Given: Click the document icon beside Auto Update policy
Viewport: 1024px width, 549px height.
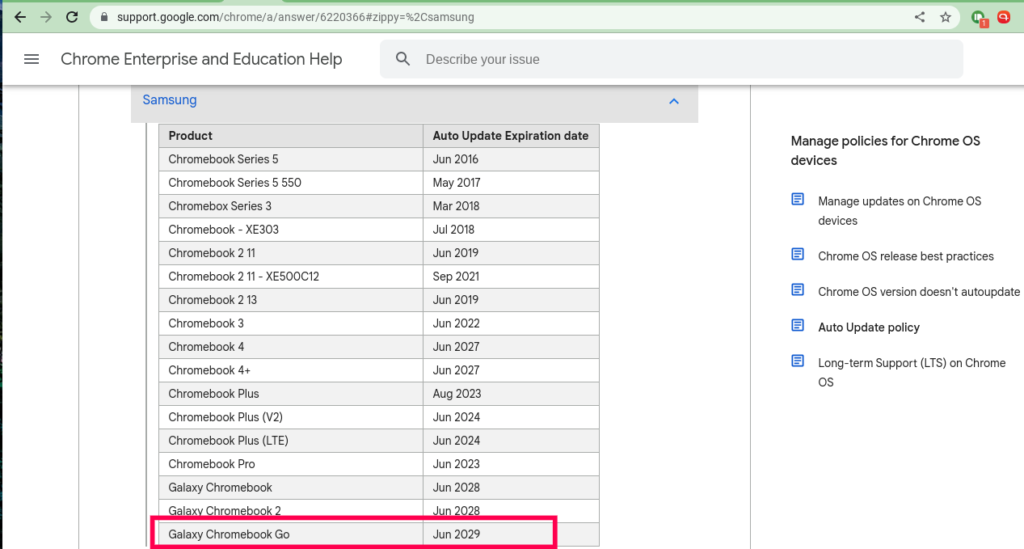Looking at the screenshot, I should (797, 325).
